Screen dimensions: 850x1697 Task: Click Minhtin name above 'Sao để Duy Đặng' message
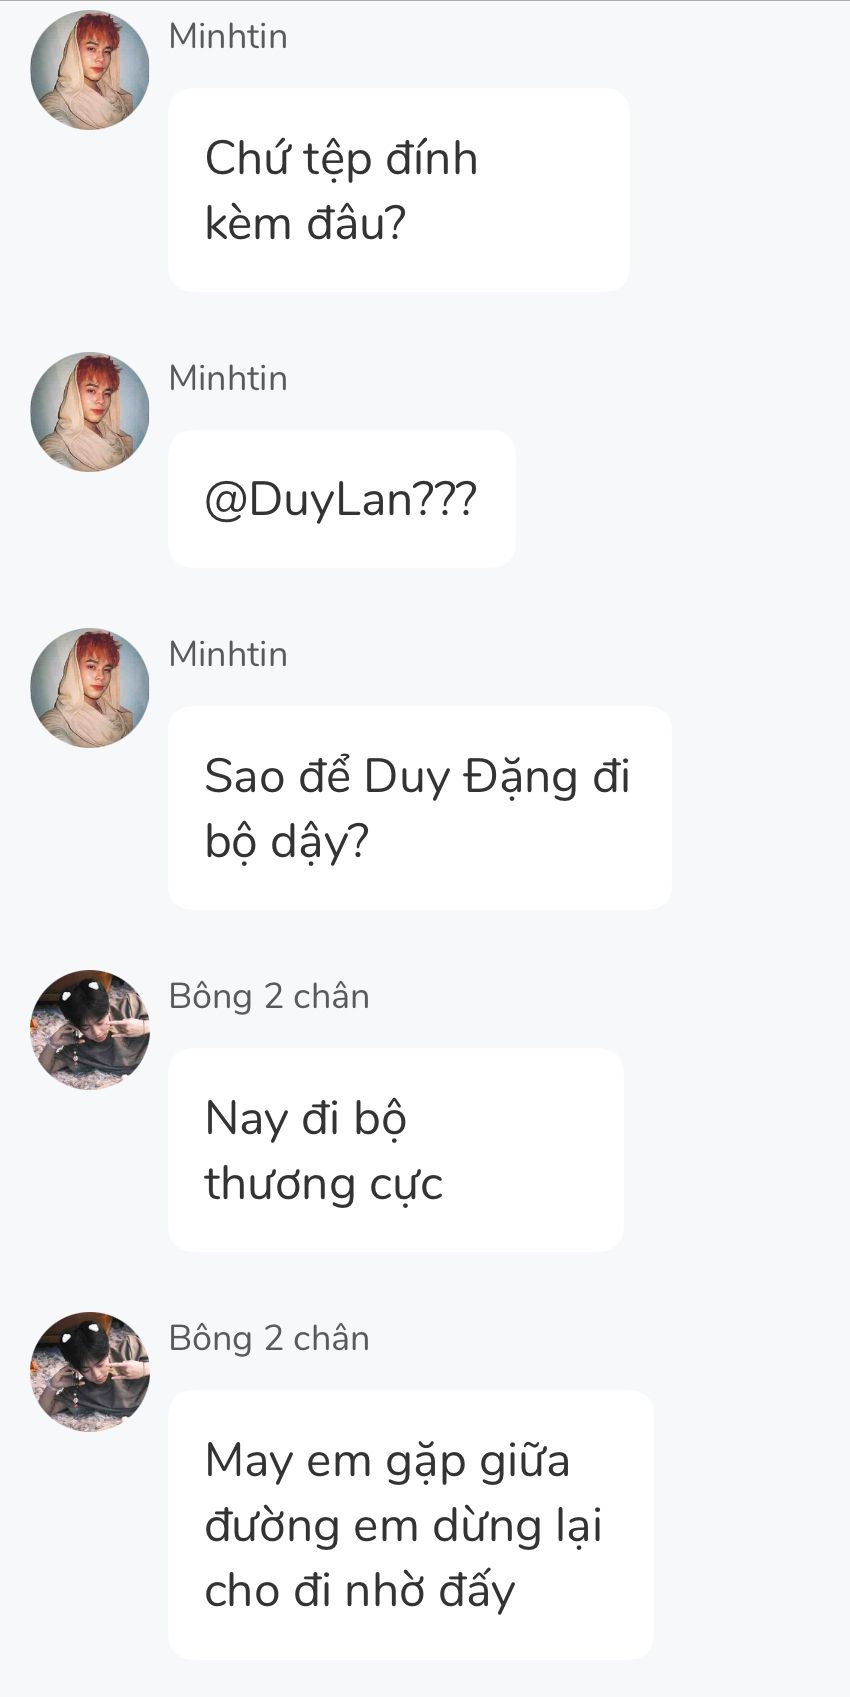228,654
